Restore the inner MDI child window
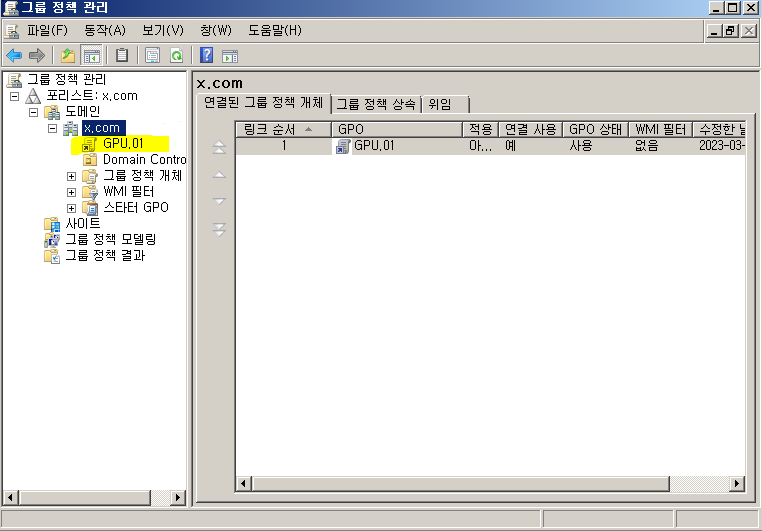Viewport: 762px width, 531px height. (x=730, y=31)
